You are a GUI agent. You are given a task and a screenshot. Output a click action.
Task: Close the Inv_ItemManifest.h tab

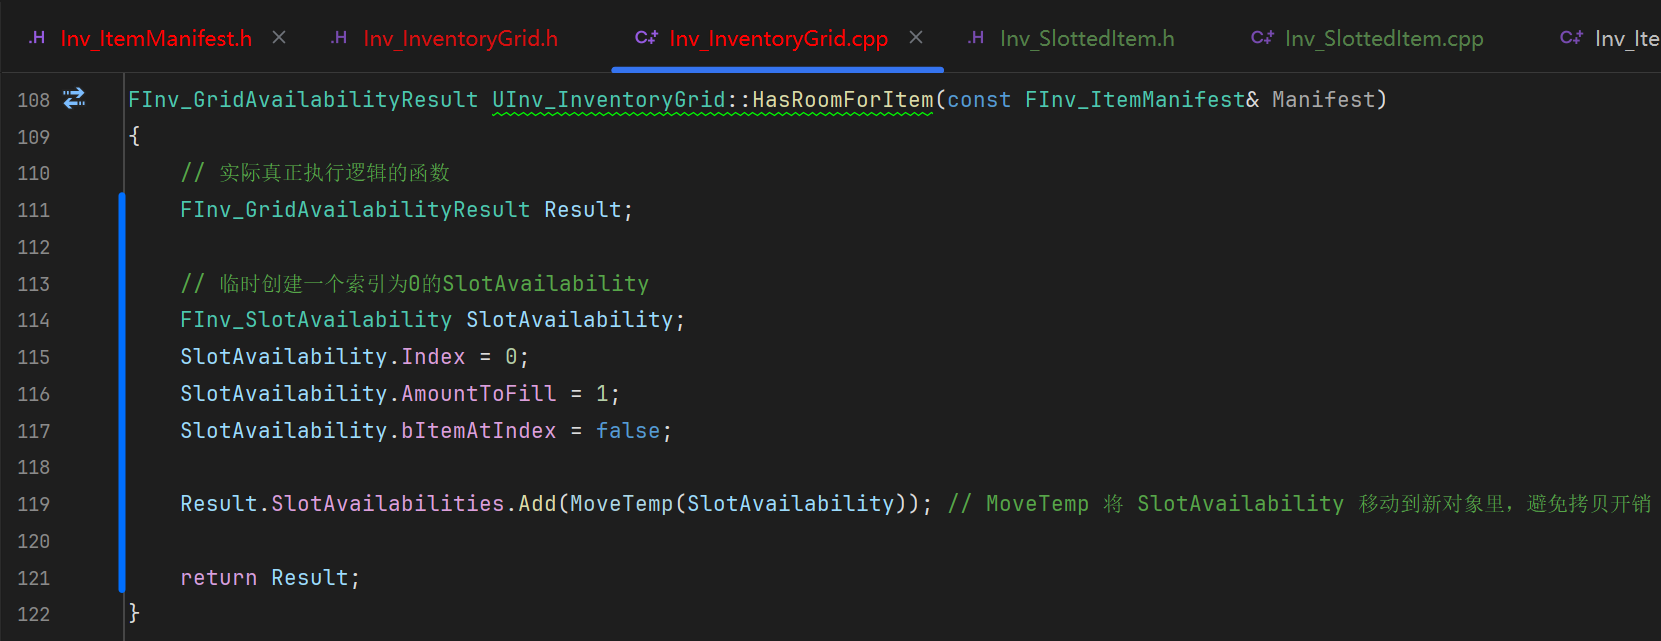click(279, 37)
